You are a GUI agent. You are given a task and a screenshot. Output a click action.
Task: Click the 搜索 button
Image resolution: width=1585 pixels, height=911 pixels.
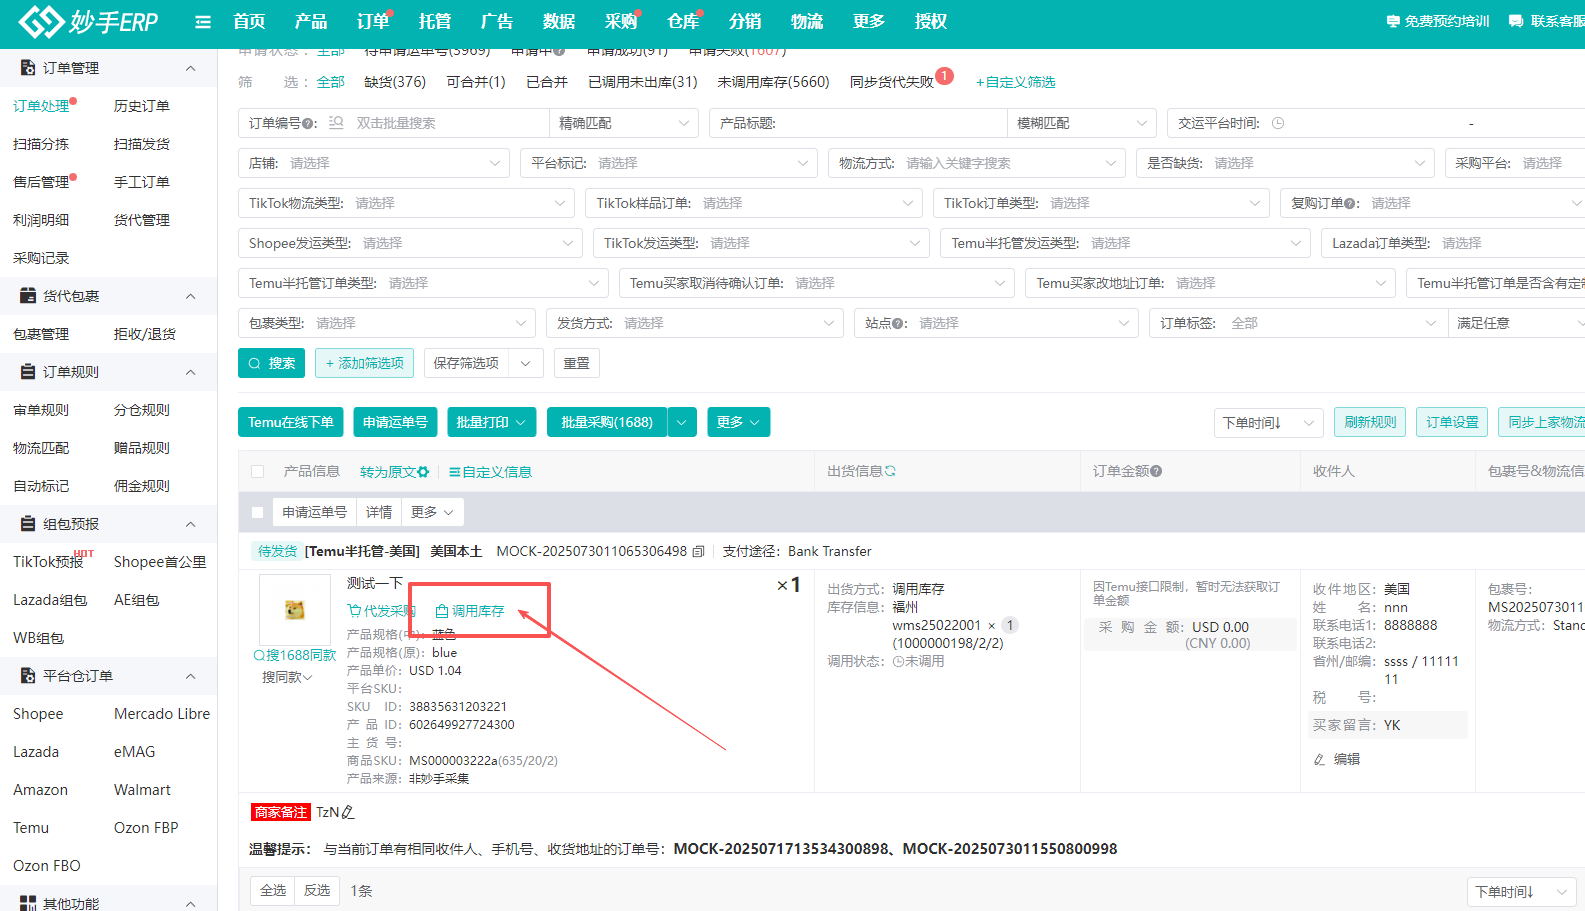pyautogui.click(x=272, y=364)
